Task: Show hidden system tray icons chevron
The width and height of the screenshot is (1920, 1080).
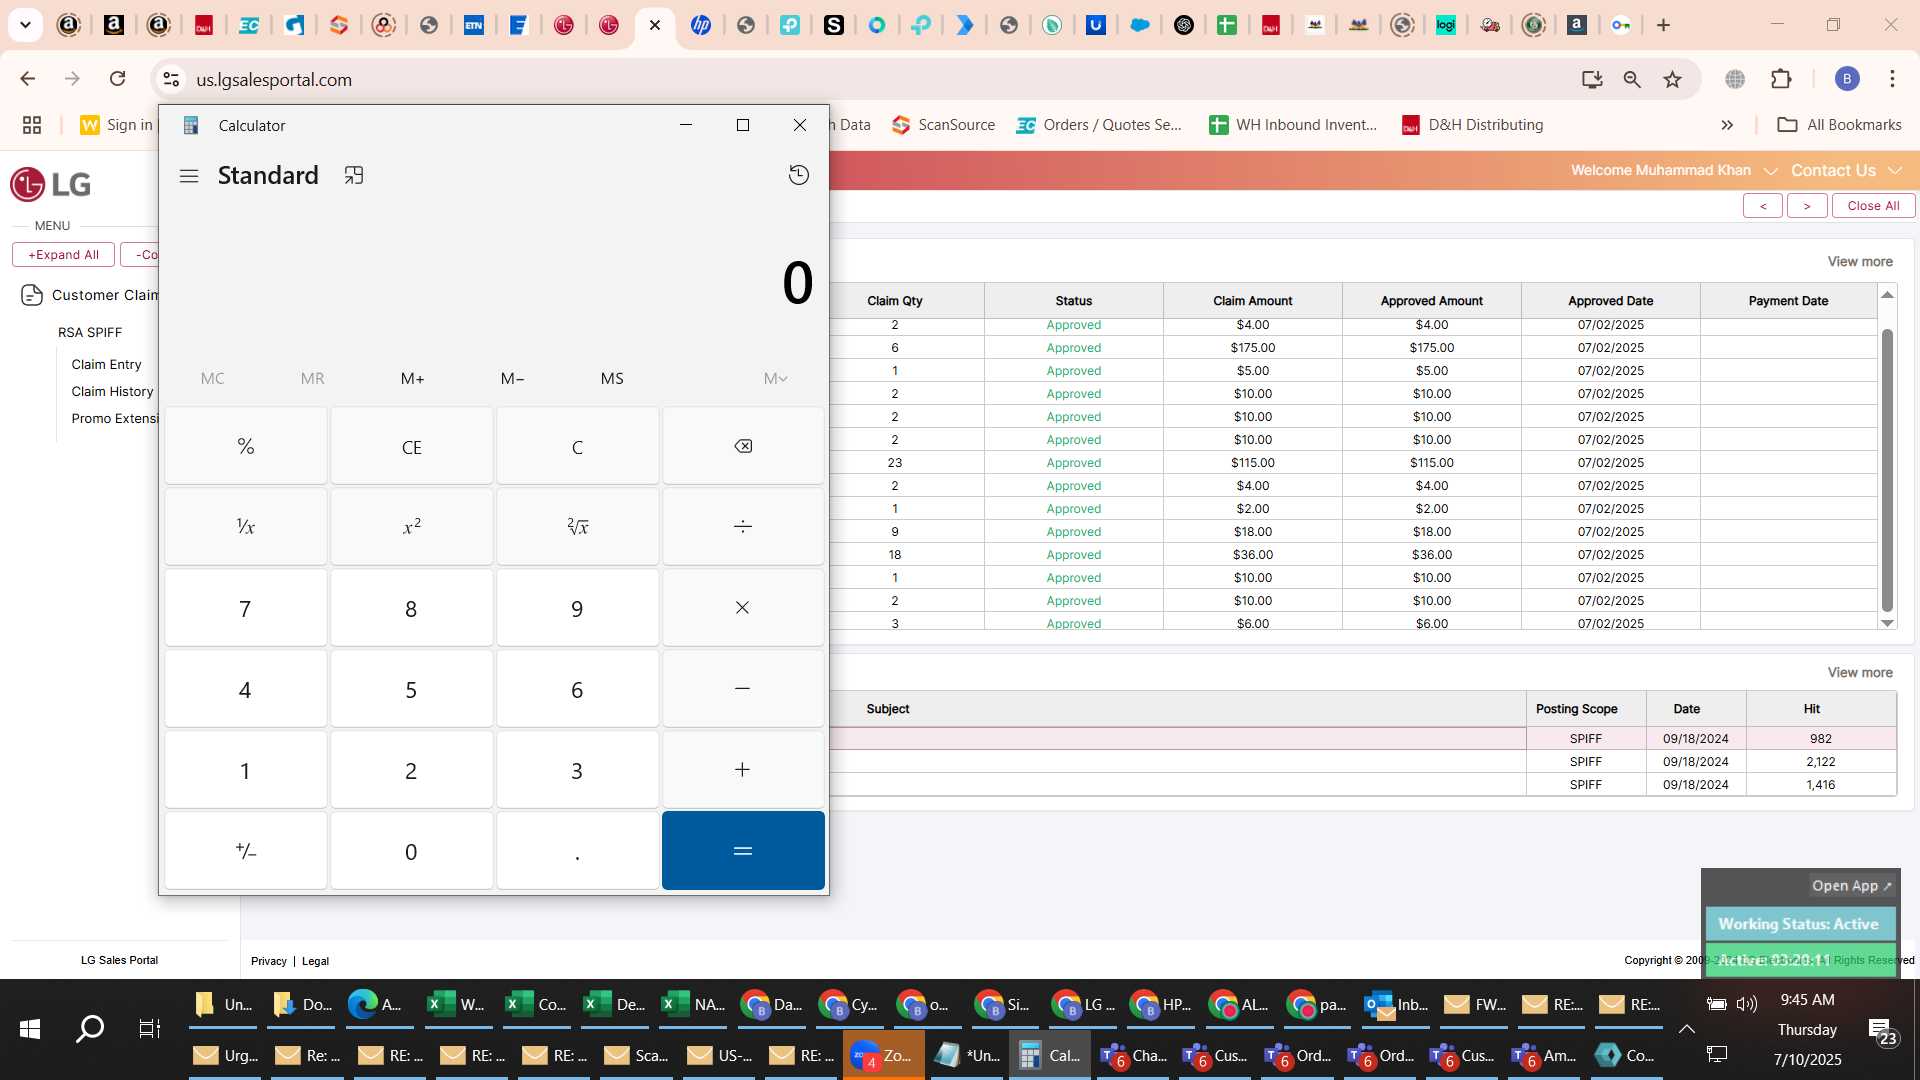Action: point(1686,1029)
